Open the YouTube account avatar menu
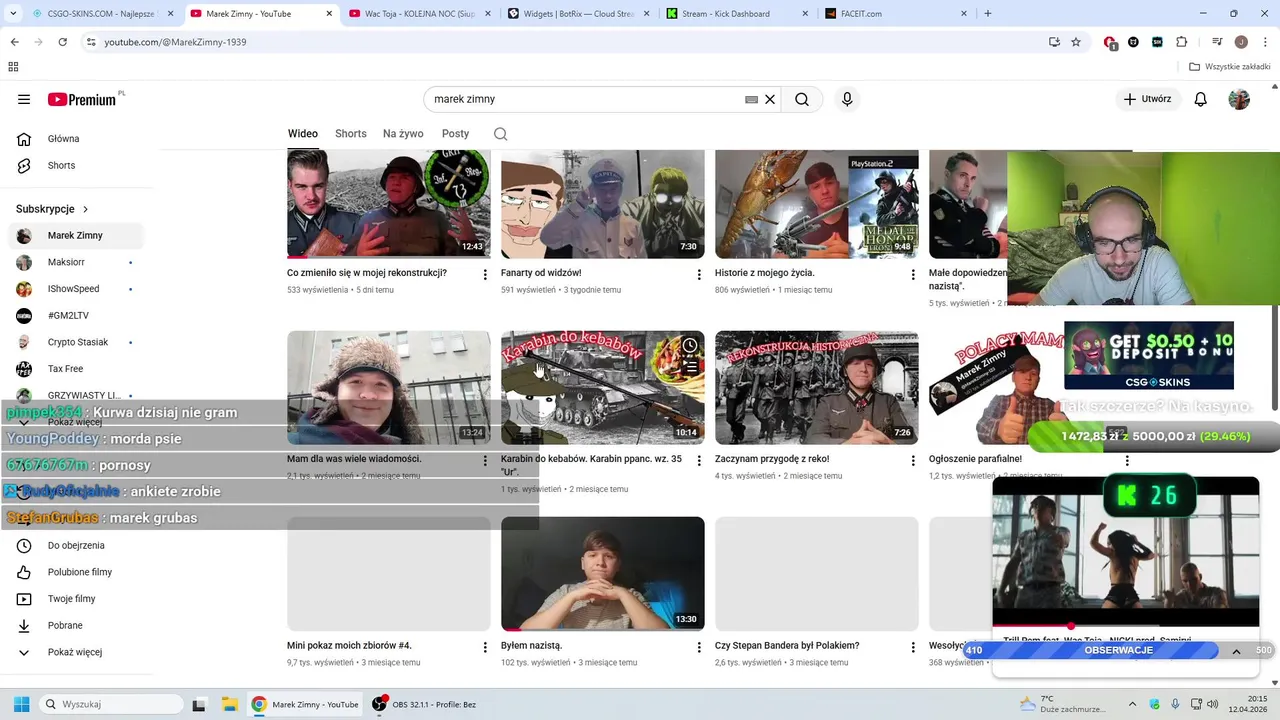This screenshot has height=720, width=1280. (1239, 99)
